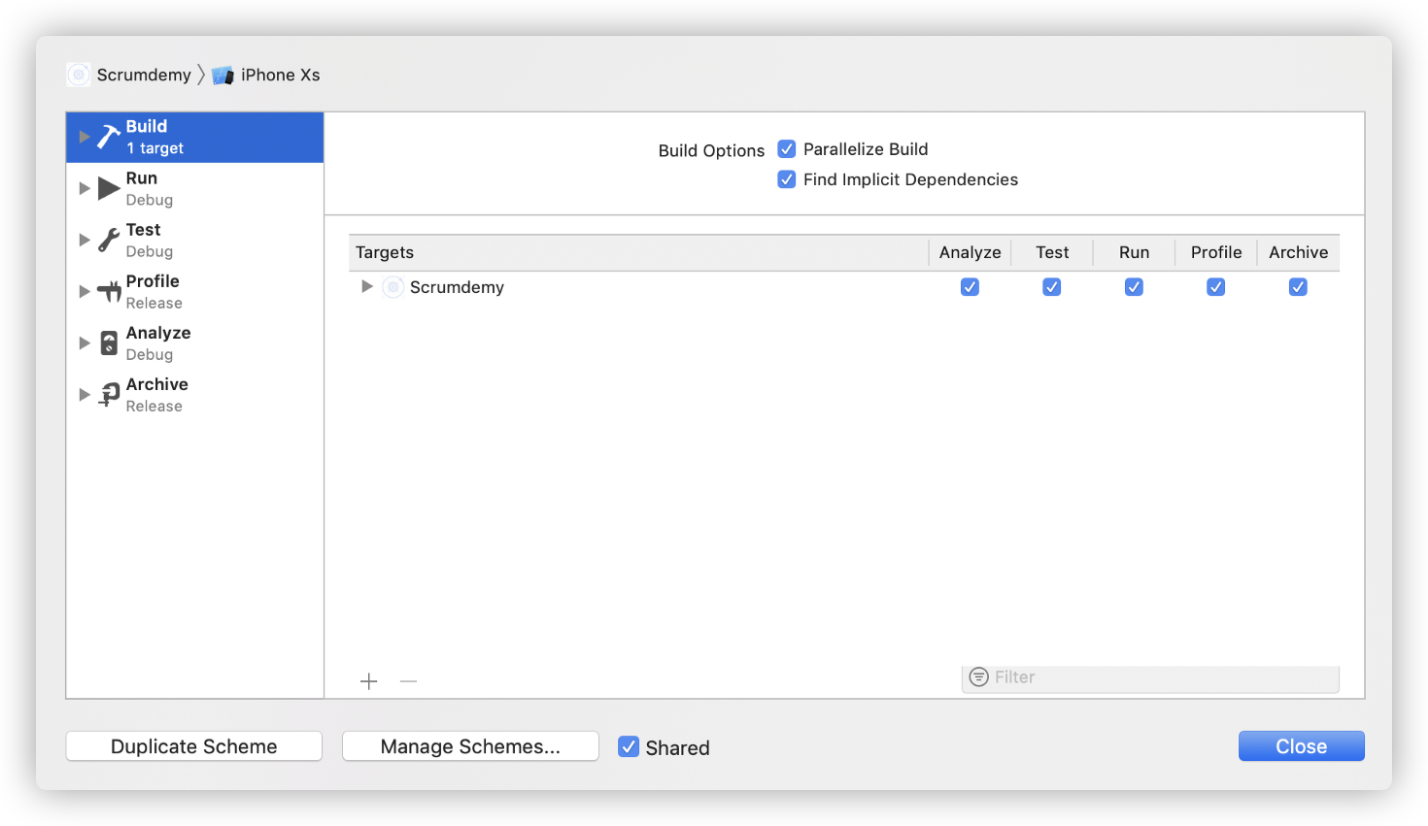This screenshot has height=826, width=1428.
Task: Click the Run play icon
Action: pos(109,188)
